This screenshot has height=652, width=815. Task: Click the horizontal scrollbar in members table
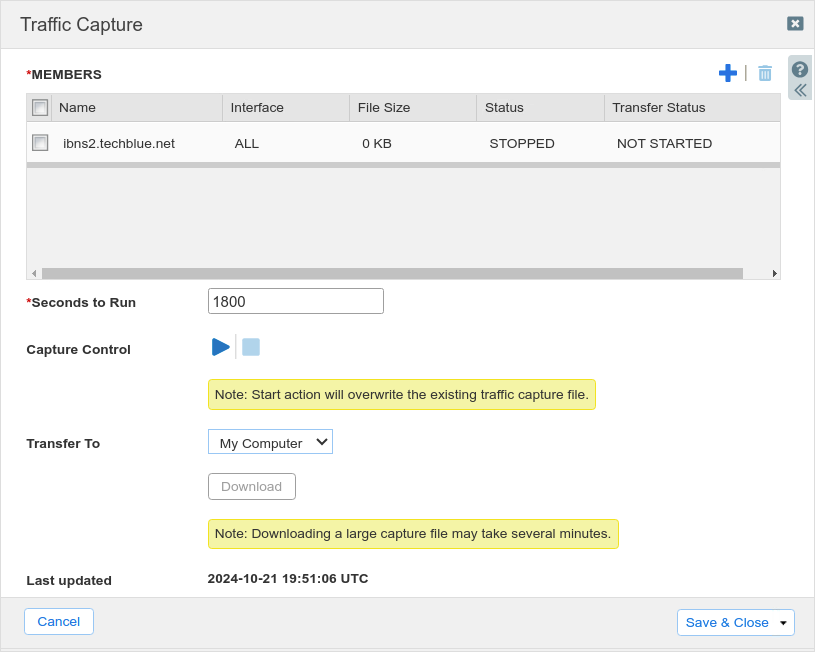coord(392,273)
